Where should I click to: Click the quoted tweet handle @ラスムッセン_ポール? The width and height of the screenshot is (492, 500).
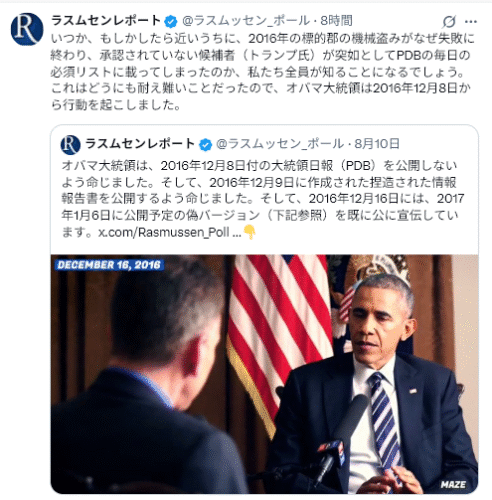[280, 144]
